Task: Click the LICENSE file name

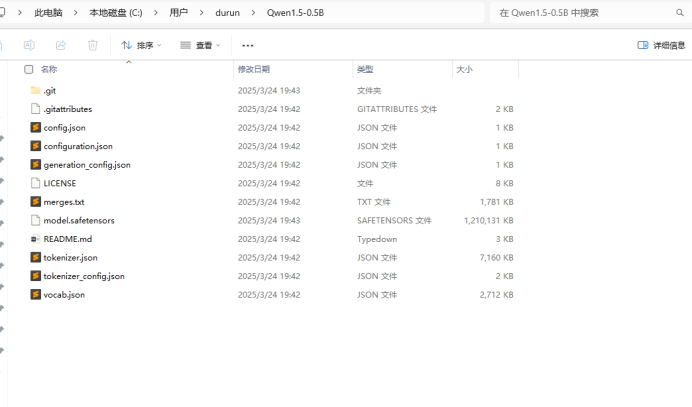Action: coord(60,183)
